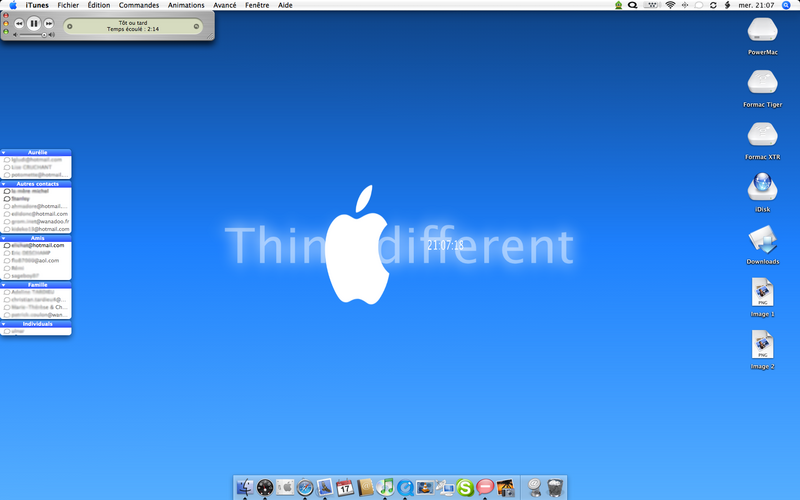
Task: Click the round button at right of the iTunes display
Action: [196, 26]
